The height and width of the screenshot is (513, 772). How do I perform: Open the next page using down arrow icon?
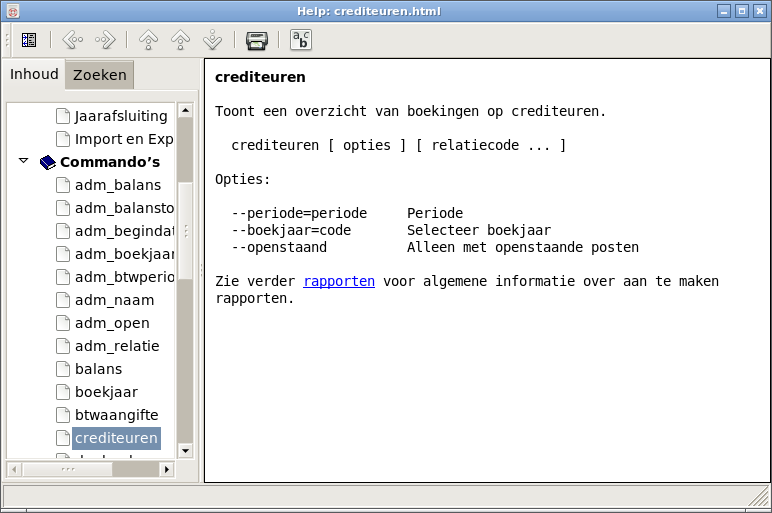[212, 40]
